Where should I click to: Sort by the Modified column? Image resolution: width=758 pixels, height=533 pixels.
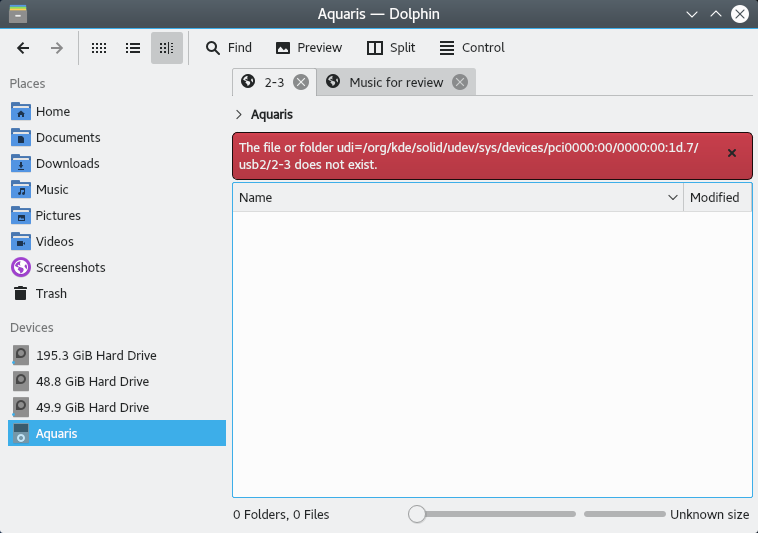tap(717, 198)
